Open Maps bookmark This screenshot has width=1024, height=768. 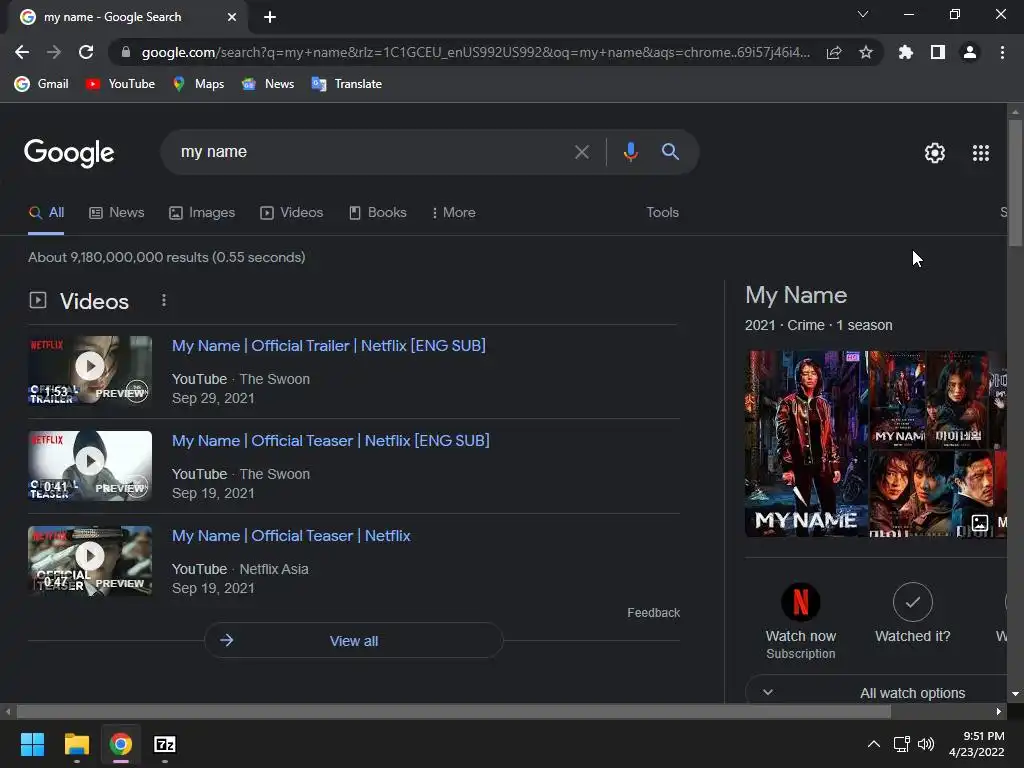199,84
